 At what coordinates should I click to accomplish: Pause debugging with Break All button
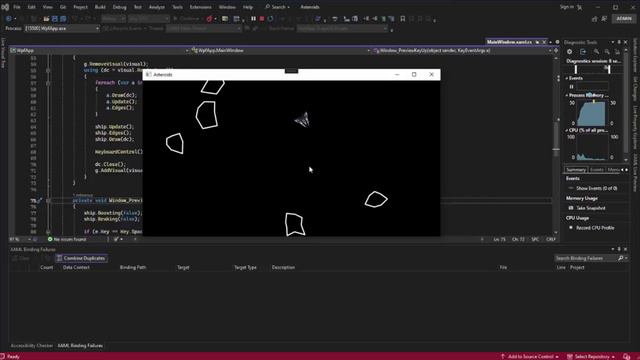253,19
